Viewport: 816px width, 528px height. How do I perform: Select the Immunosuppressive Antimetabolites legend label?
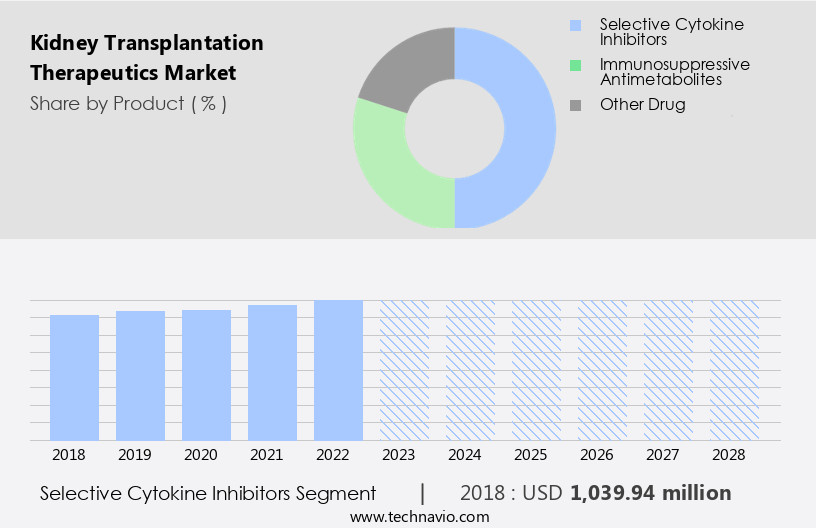(x=674, y=71)
